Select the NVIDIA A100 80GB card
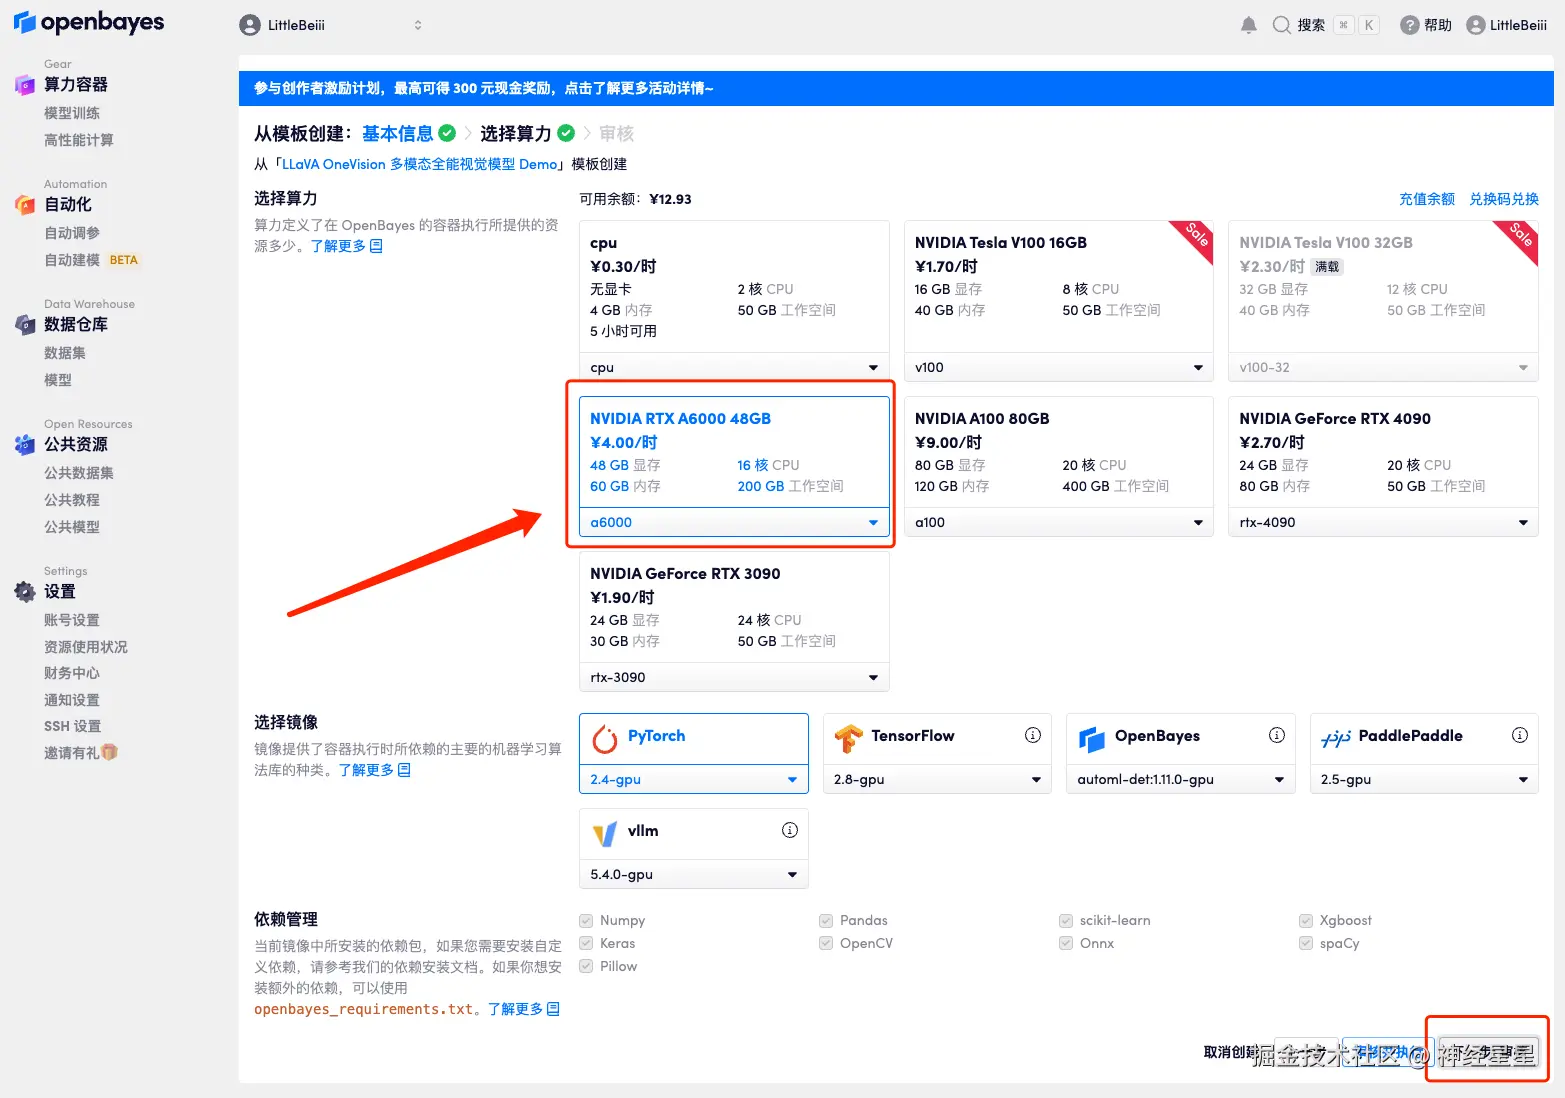The height and width of the screenshot is (1098, 1565). pos(1058,450)
